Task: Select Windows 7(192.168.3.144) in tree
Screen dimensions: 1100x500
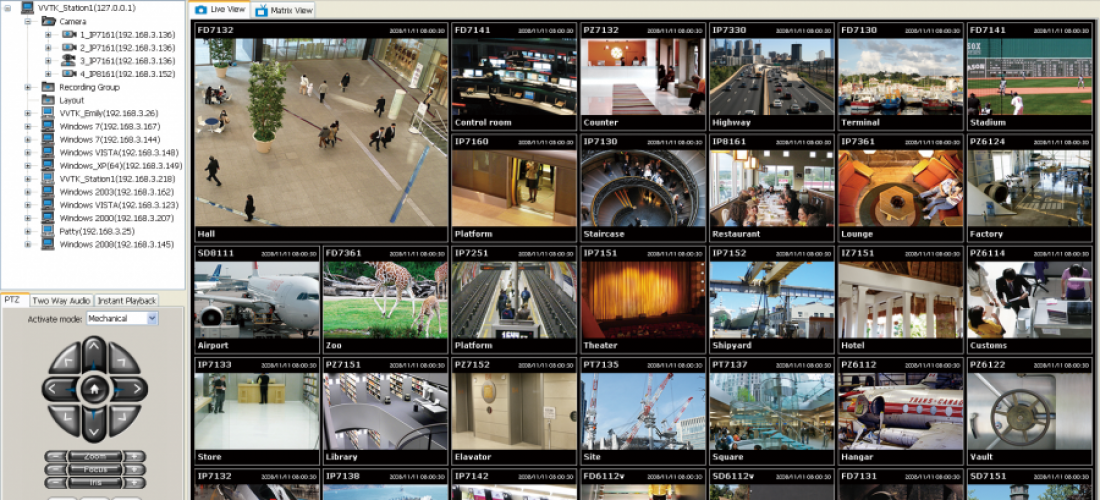Action: (x=109, y=140)
